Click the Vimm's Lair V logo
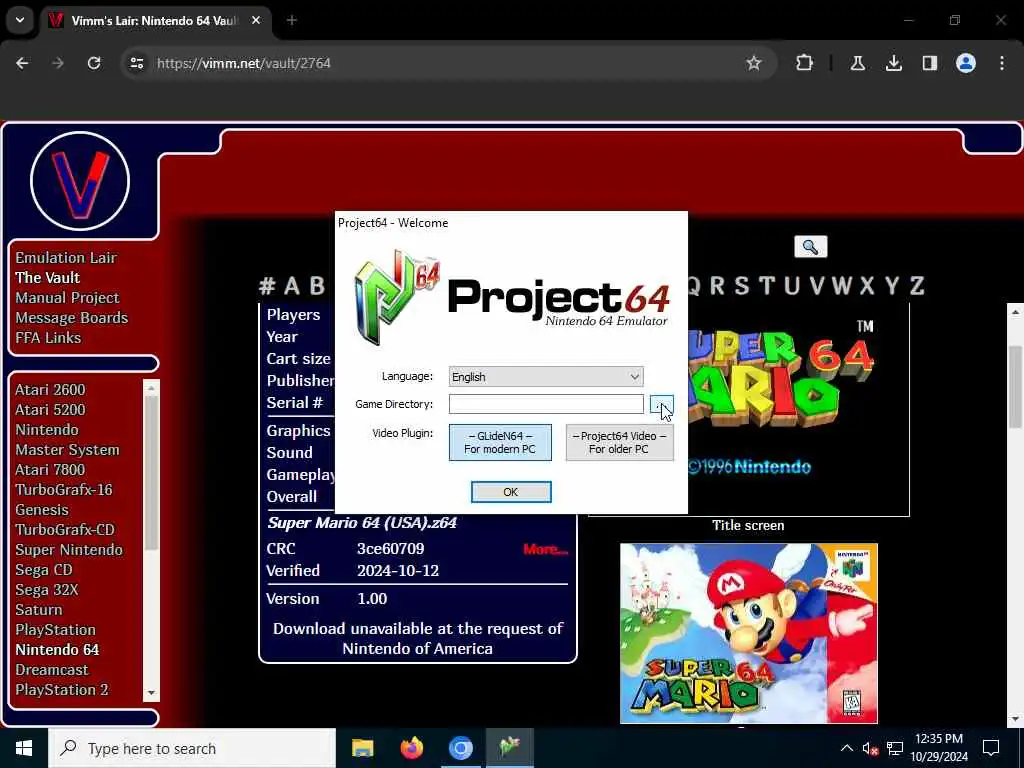 (80, 181)
